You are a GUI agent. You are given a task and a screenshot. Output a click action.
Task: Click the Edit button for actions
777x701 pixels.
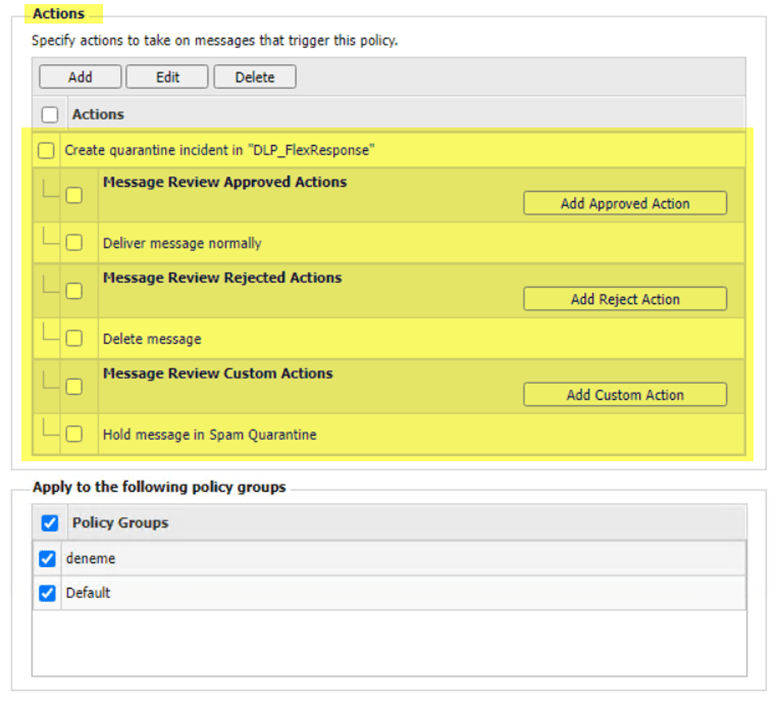coord(167,77)
